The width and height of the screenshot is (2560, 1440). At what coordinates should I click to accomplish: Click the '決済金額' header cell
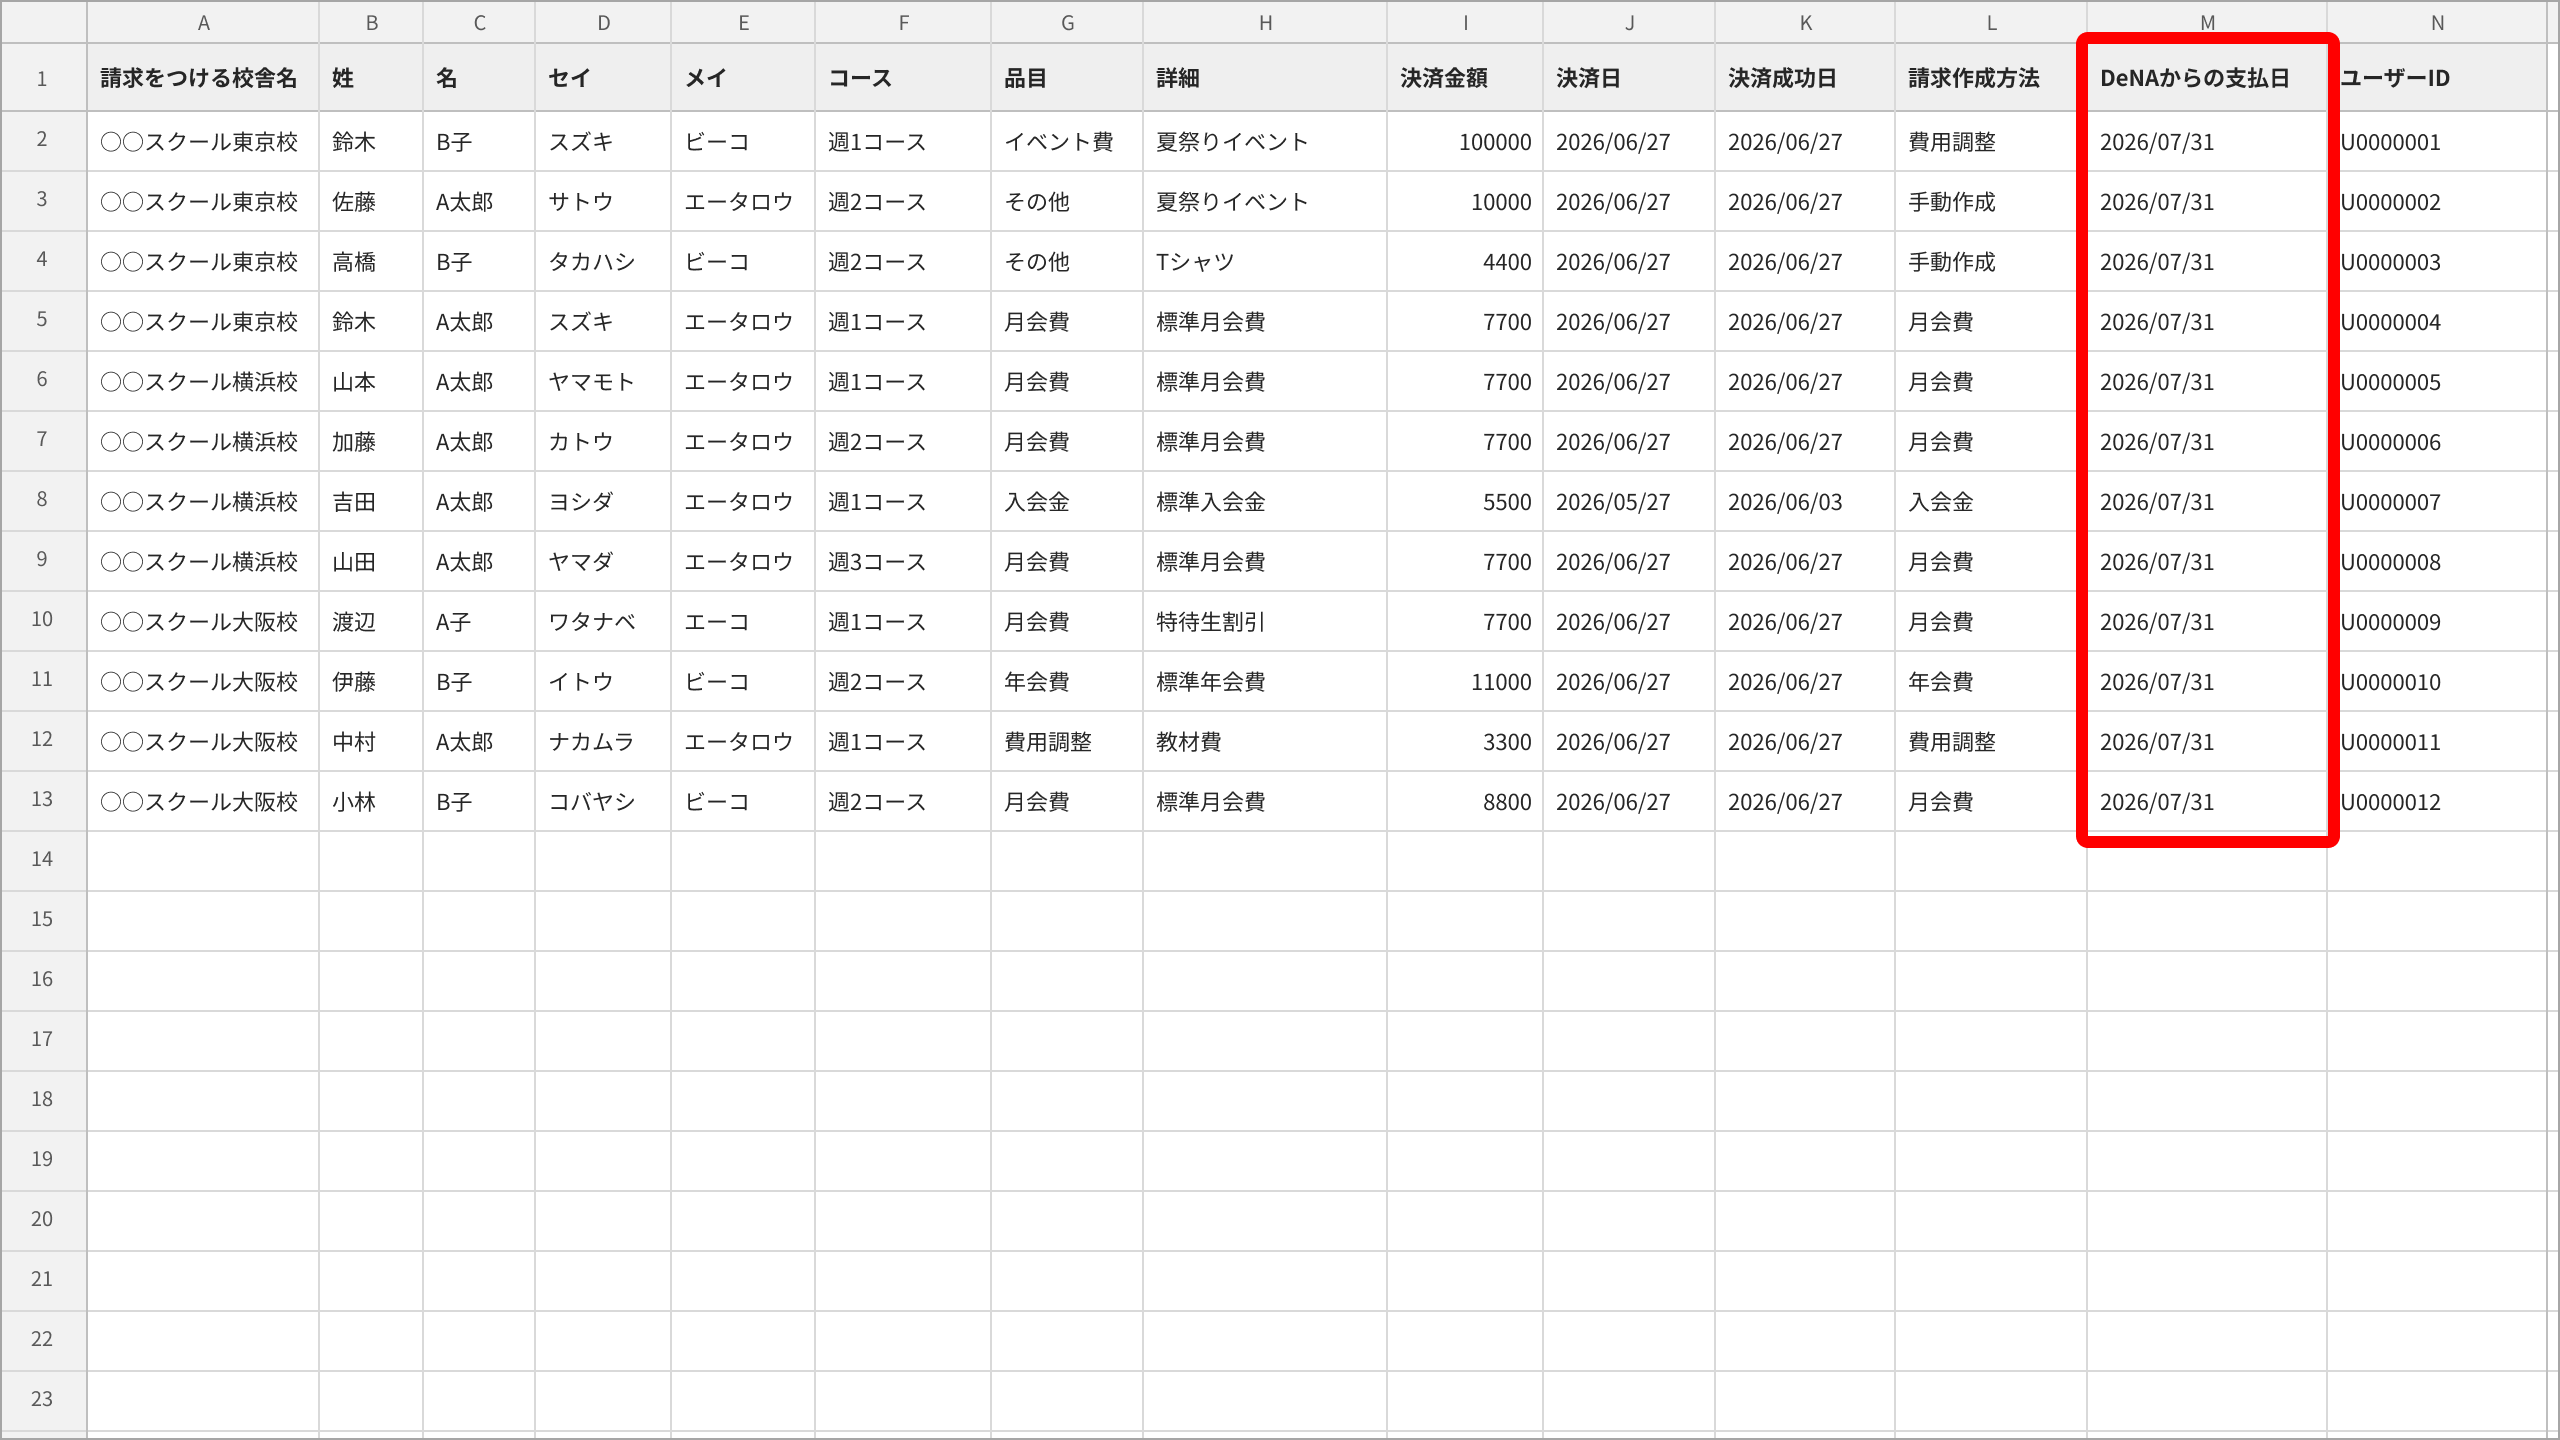click(1465, 78)
